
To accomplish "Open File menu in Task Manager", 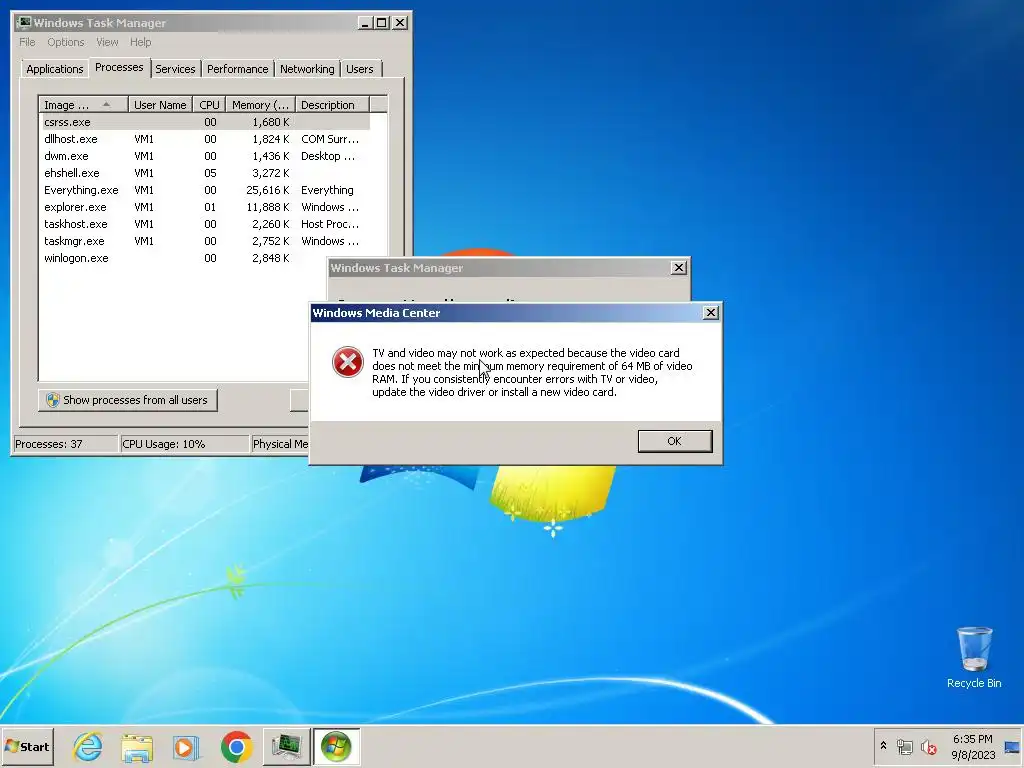I will click(x=27, y=42).
